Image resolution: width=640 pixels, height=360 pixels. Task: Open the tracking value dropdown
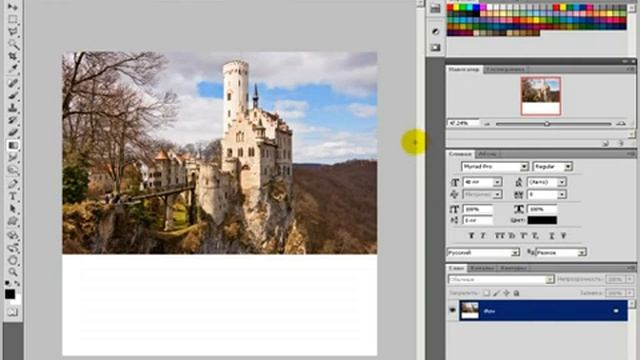click(x=562, y=195)
